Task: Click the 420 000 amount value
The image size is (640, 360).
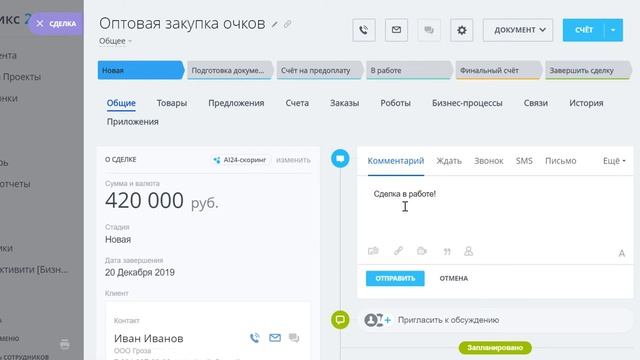Action: tap(144, 200)
